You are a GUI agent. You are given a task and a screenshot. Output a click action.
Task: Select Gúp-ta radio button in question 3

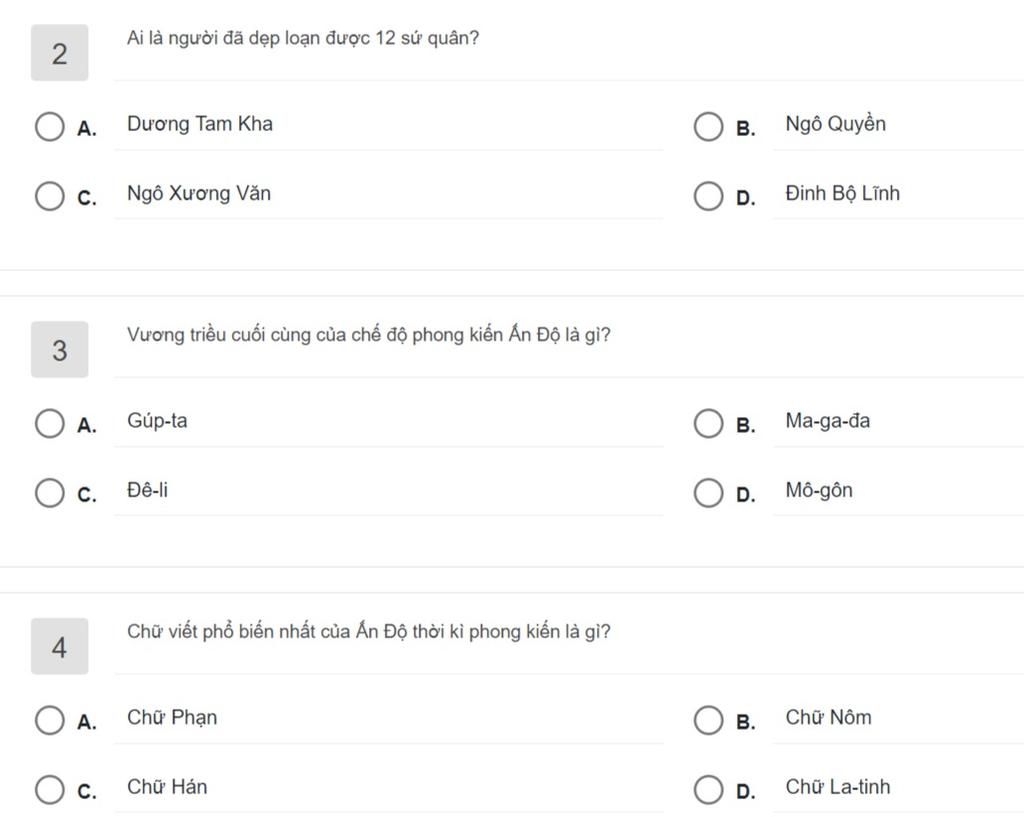50,423
